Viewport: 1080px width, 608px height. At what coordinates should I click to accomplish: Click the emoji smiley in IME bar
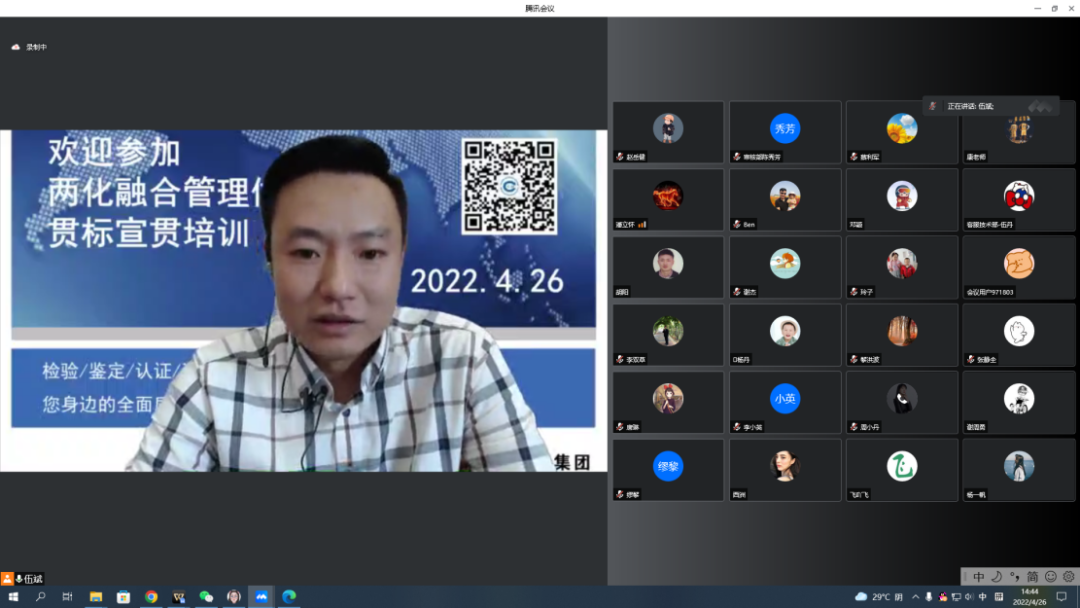pyautogui.click(x=1050, y=577)
